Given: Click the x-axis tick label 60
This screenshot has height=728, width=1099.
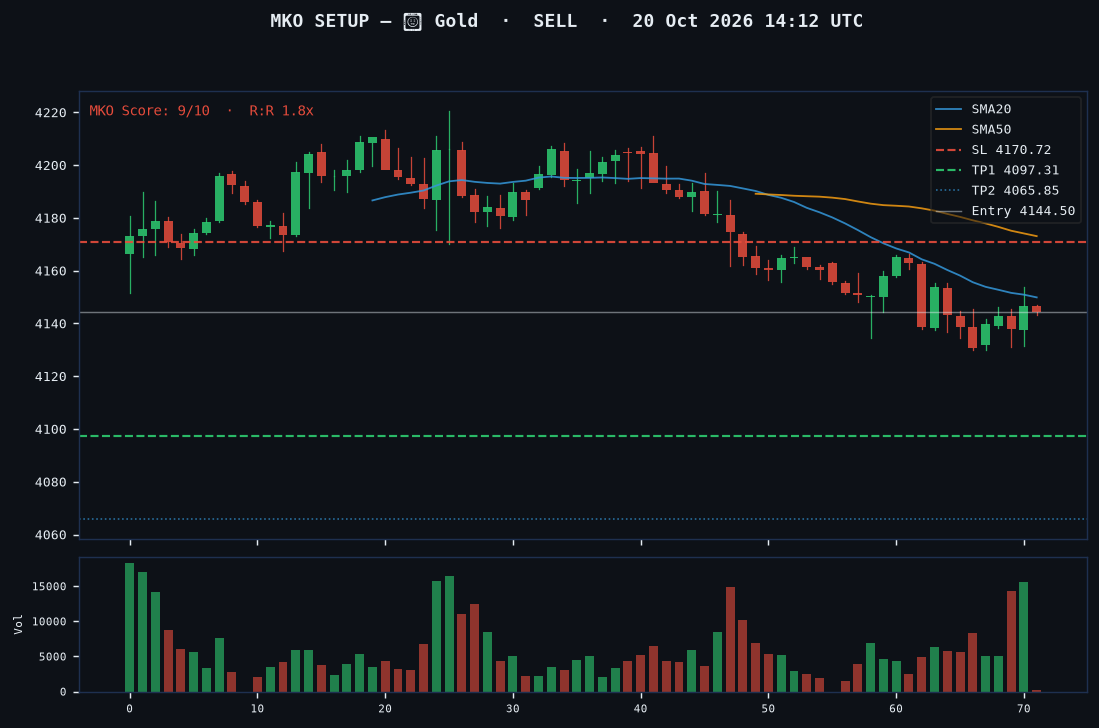Looking at the screenshot, I should click(896, 708).
